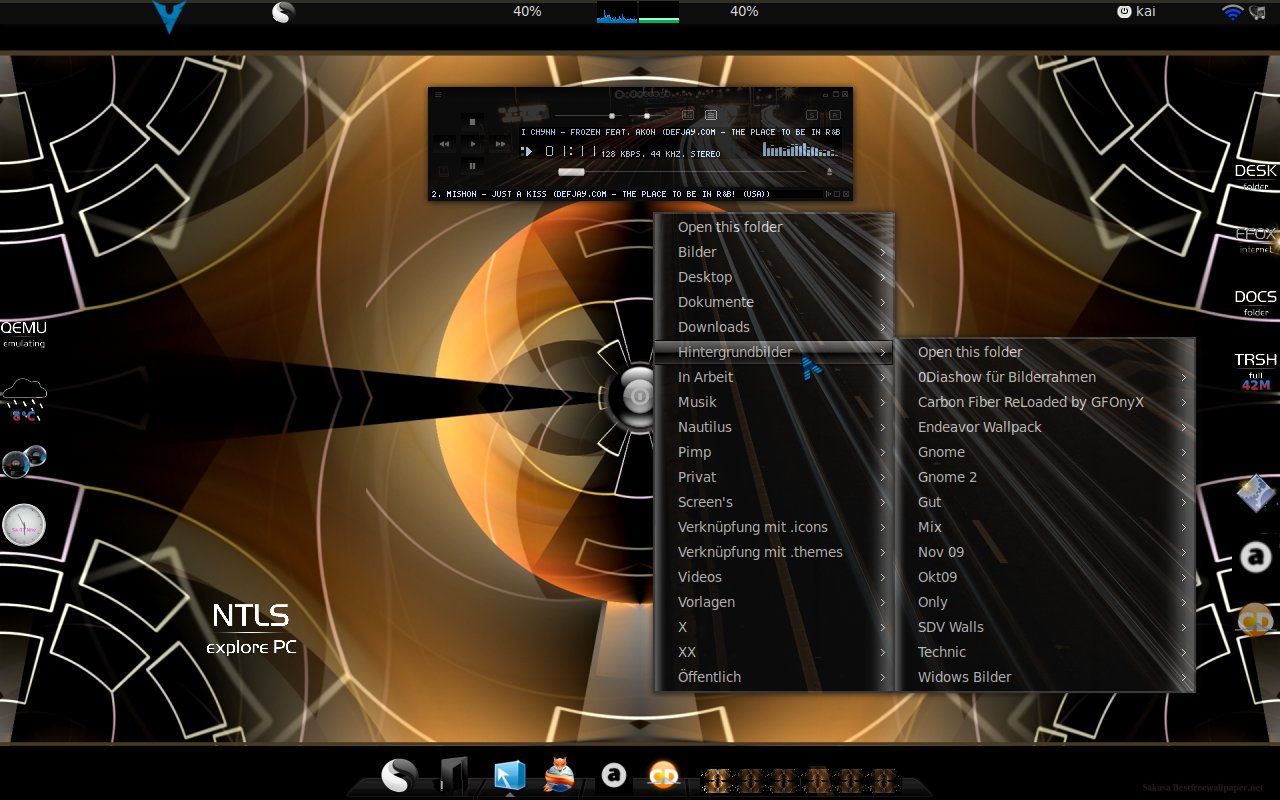Click the blue cursor-arrow icon in dock
The width and height of the screenshot is (1280, 800).
(x=509, y=775)
